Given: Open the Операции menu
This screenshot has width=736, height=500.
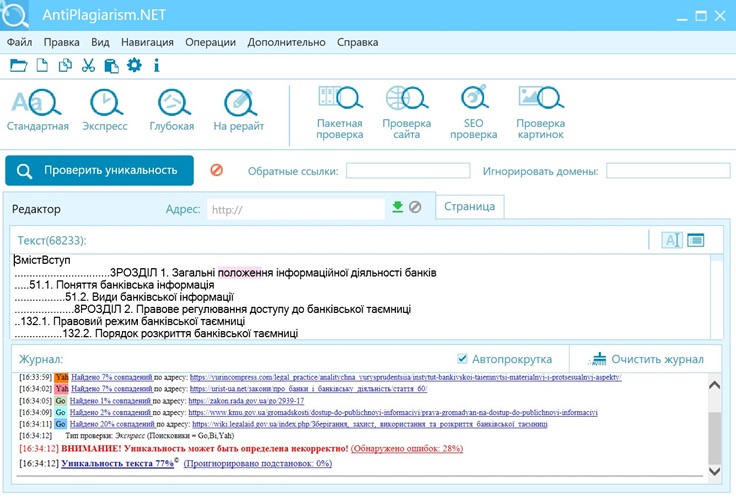Looking at the screenshot, I should [210, 42].
